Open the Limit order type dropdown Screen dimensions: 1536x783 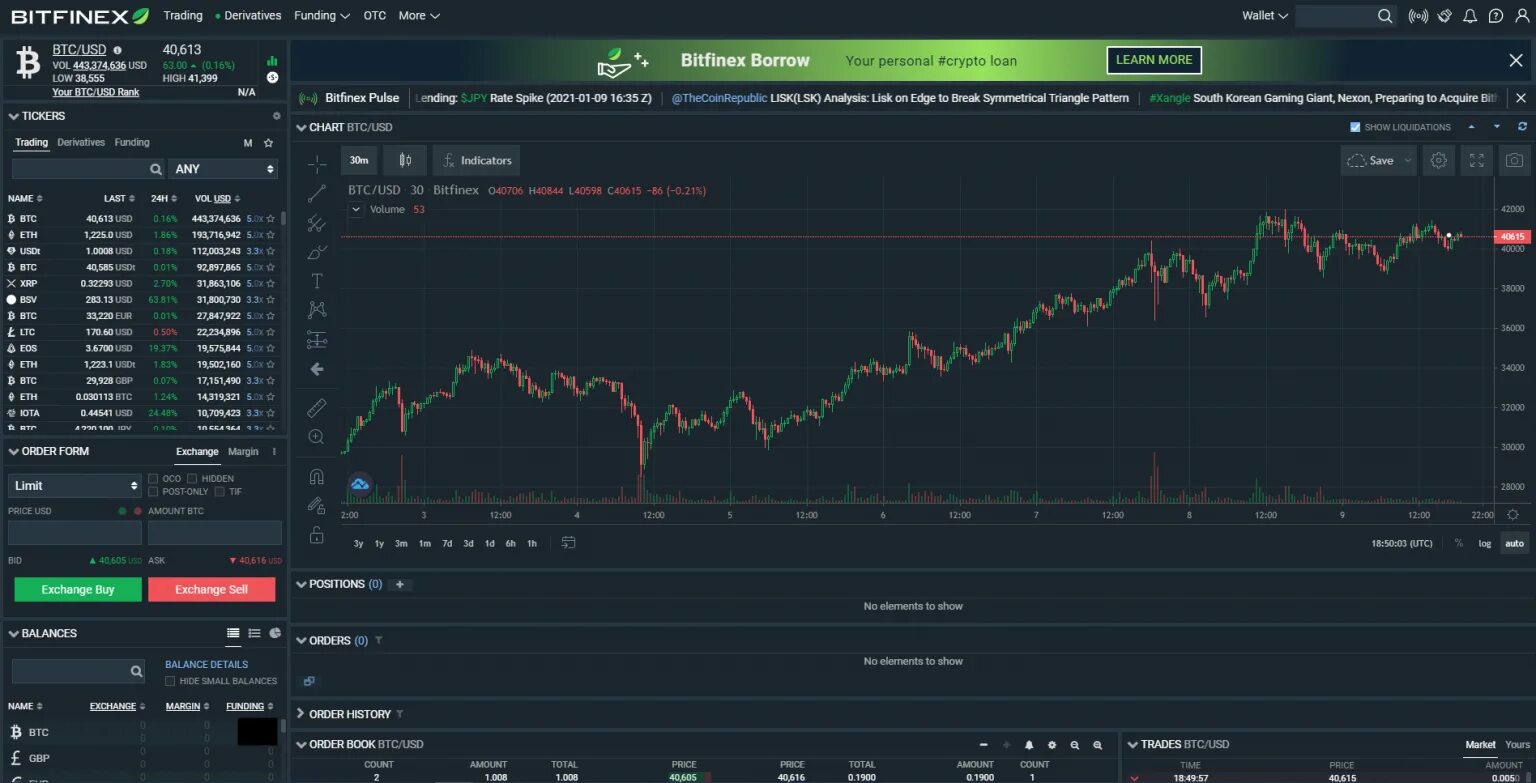coord(75,485)
